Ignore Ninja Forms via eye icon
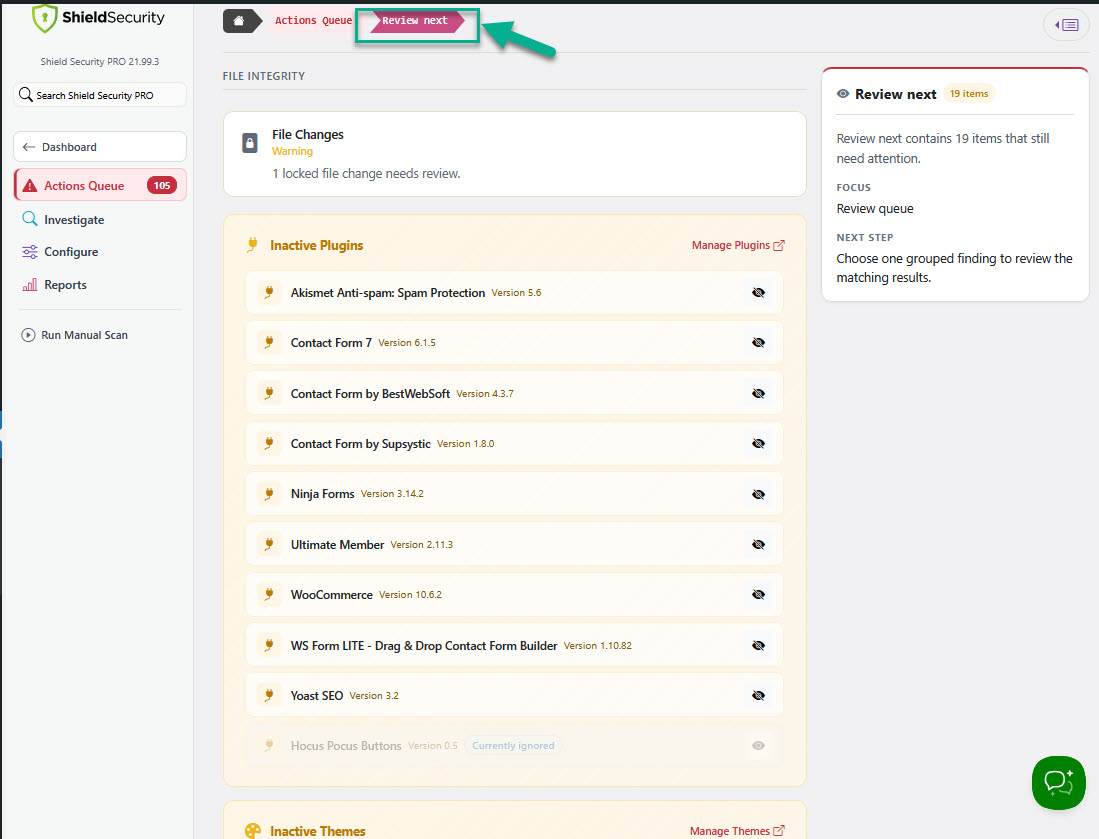Screen dimensions: 1099x839 pos(758,494)
